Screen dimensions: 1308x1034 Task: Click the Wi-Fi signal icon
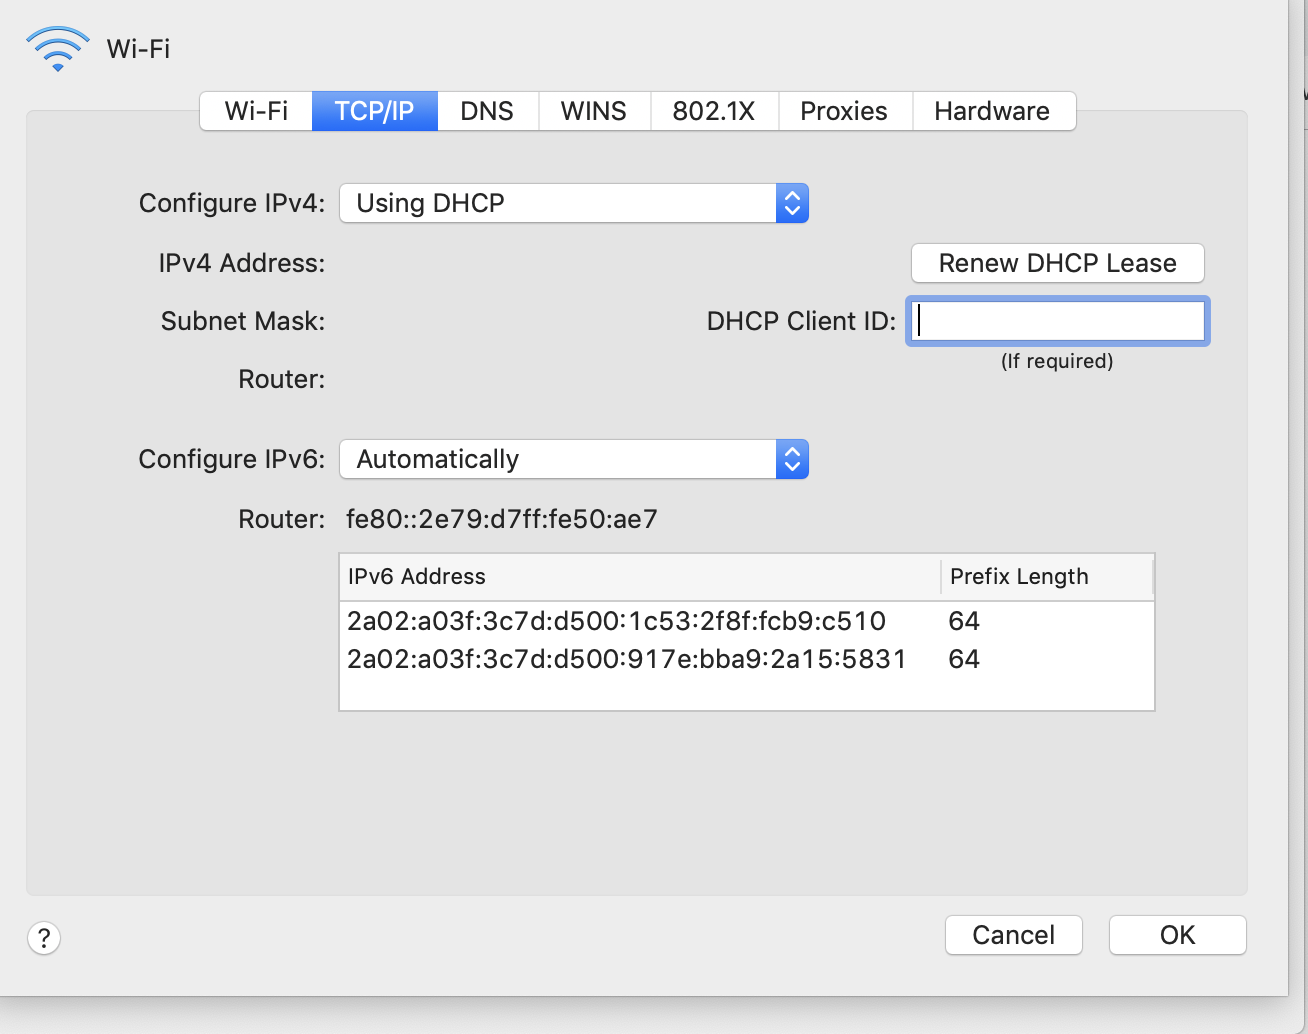coord(57,49)
